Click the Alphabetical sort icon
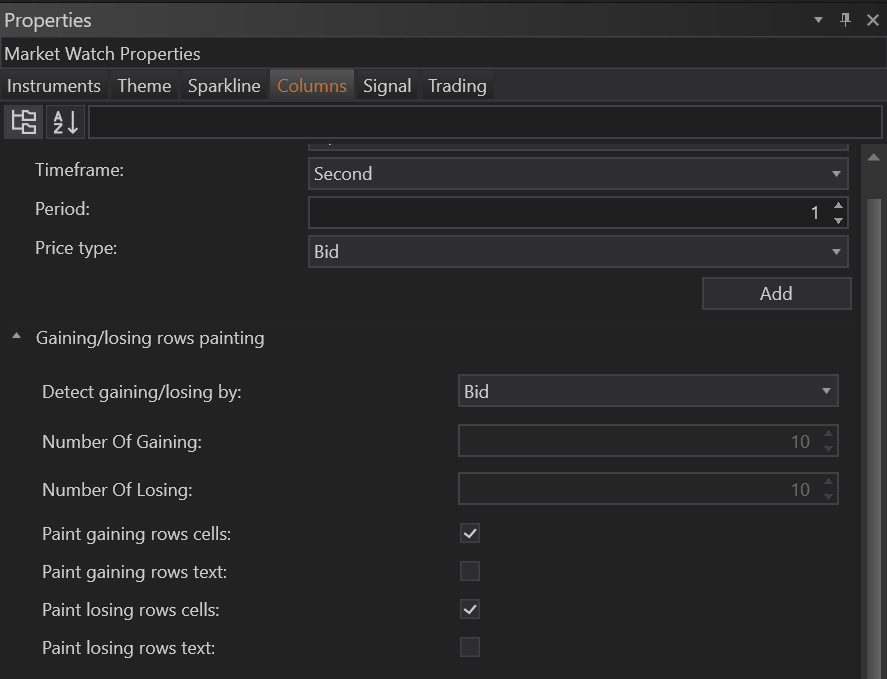 (66, 122)
